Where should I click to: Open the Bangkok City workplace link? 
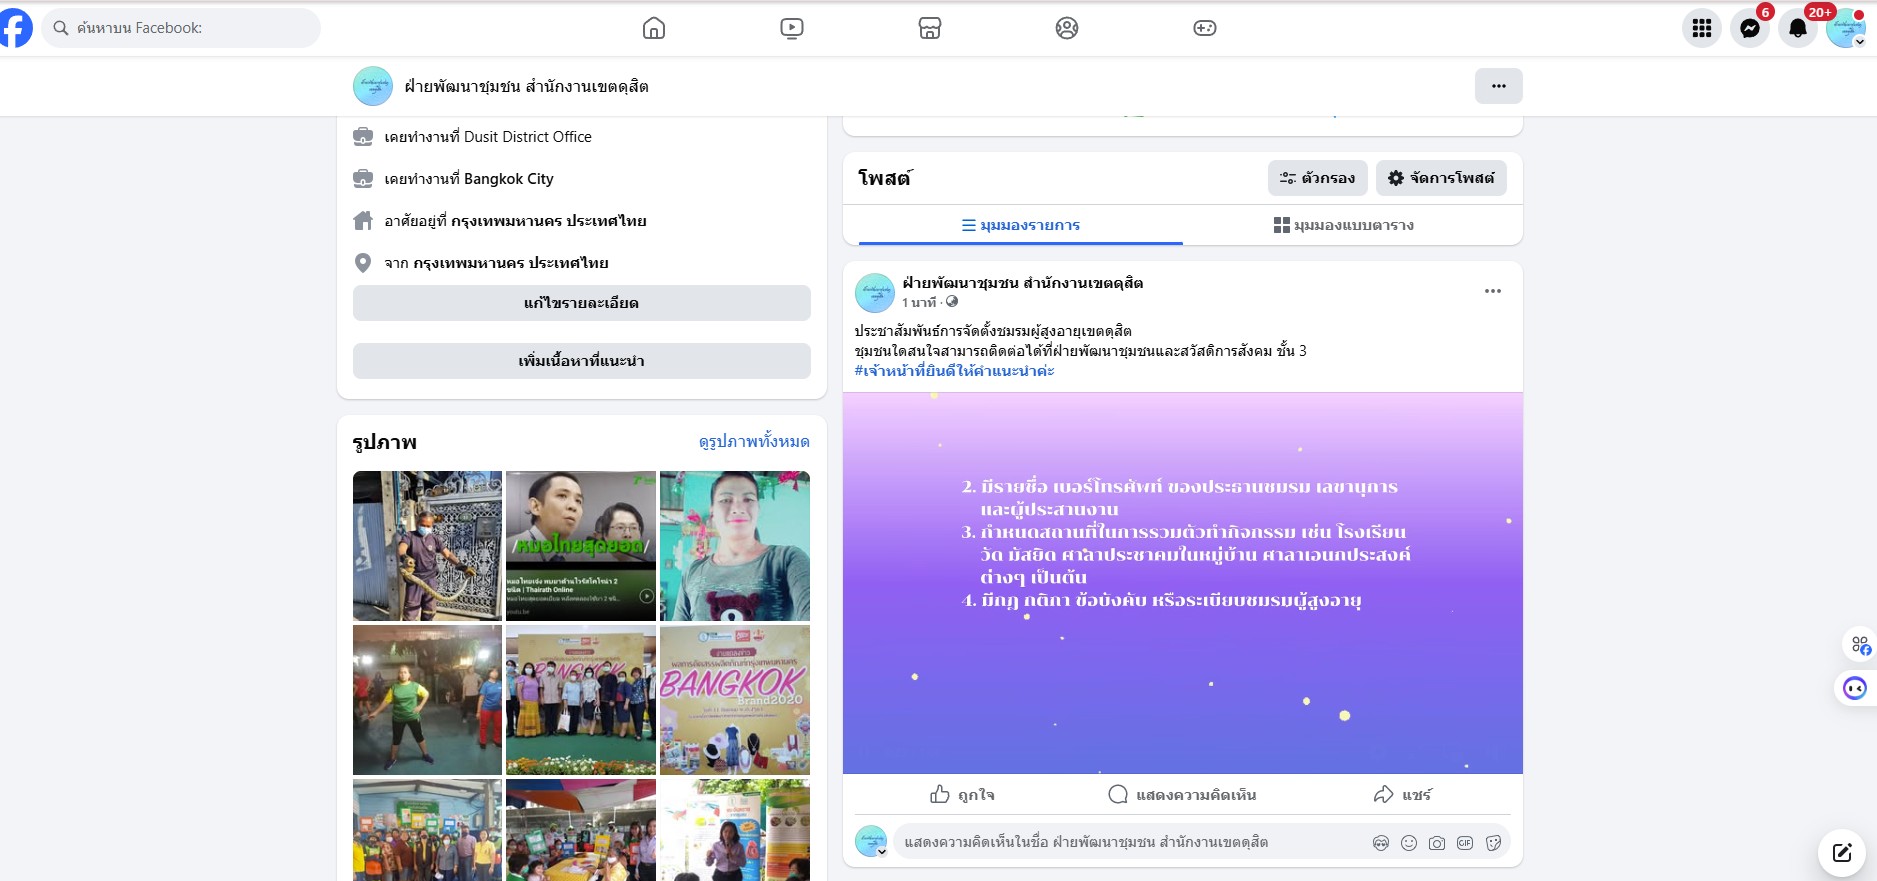click(x=509, y=179)
